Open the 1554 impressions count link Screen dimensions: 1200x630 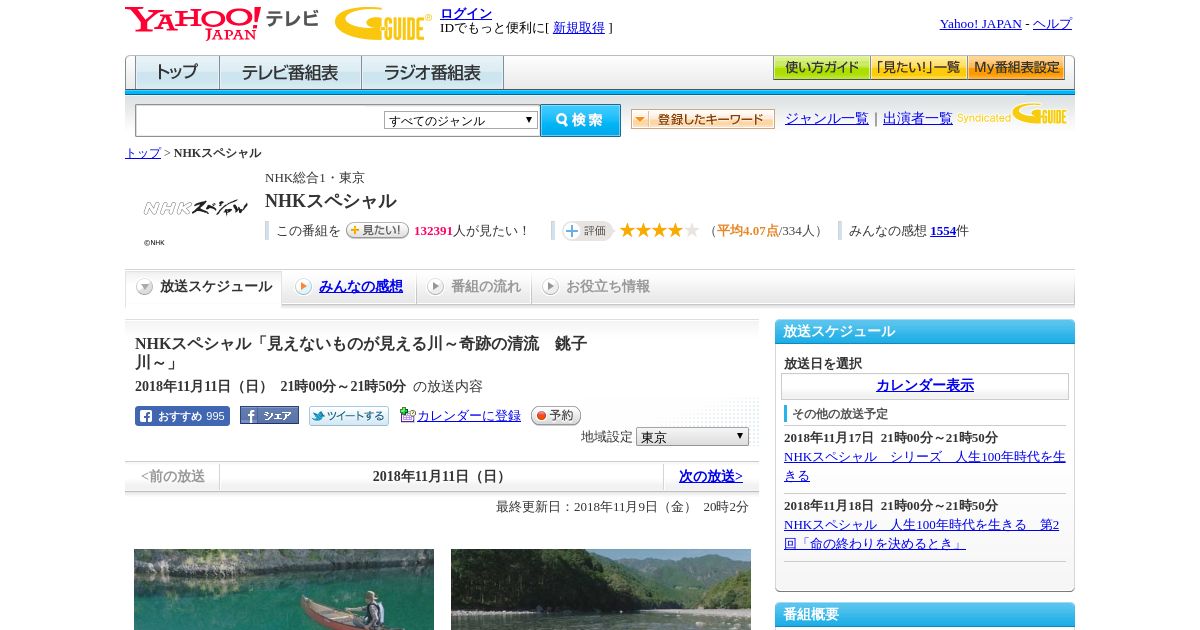click(x=943, y=231)
